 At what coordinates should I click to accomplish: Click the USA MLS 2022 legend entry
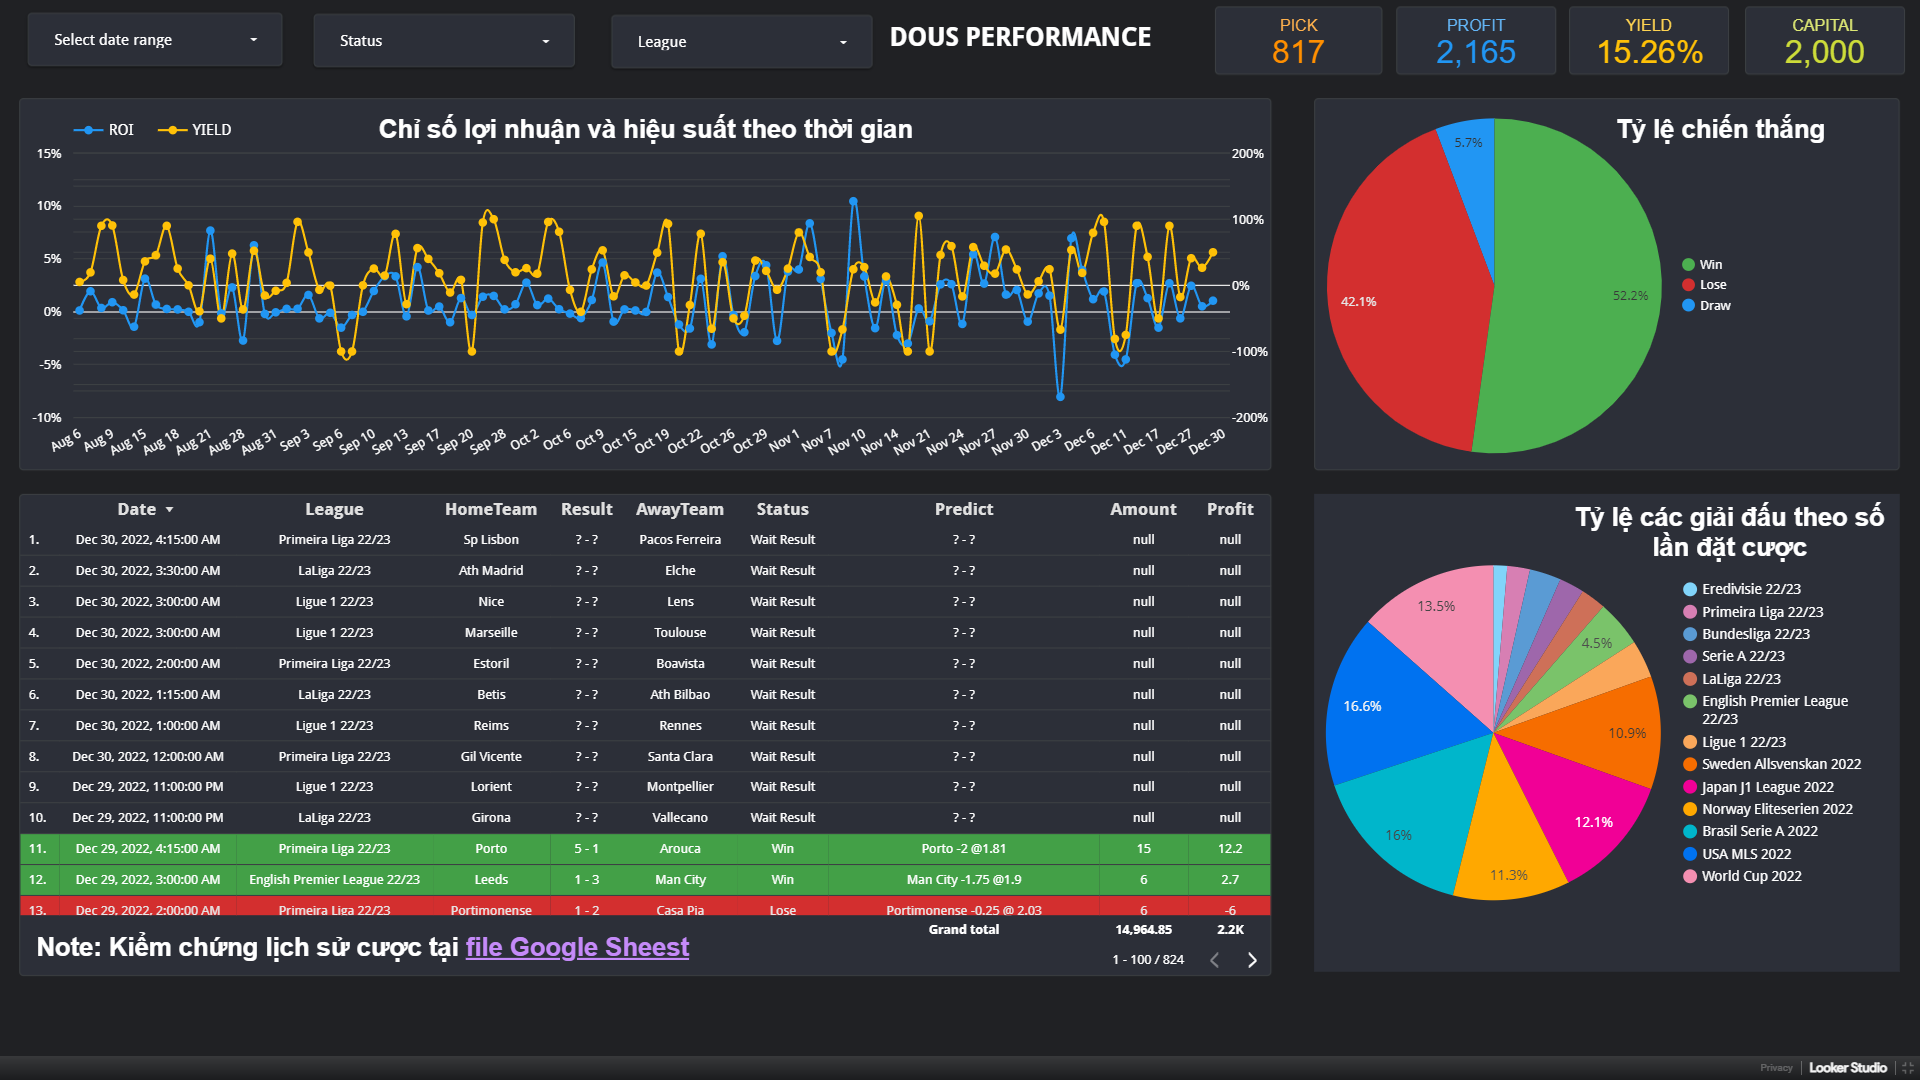1745,854
